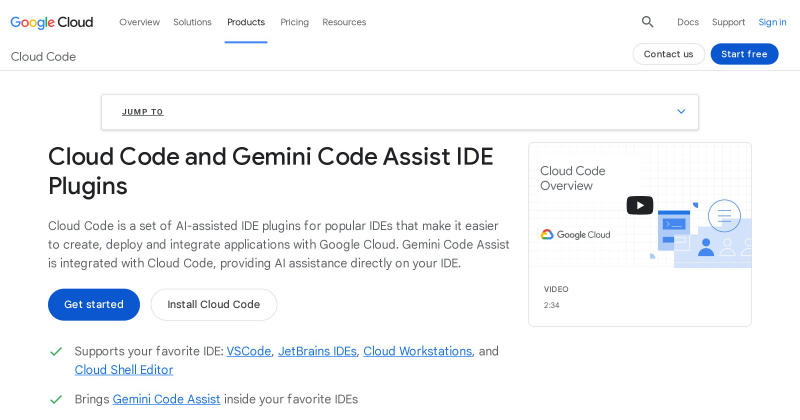
Task: Play the Cloud Code Overview video
Action: pyautogui.click(x=640, y=205)
